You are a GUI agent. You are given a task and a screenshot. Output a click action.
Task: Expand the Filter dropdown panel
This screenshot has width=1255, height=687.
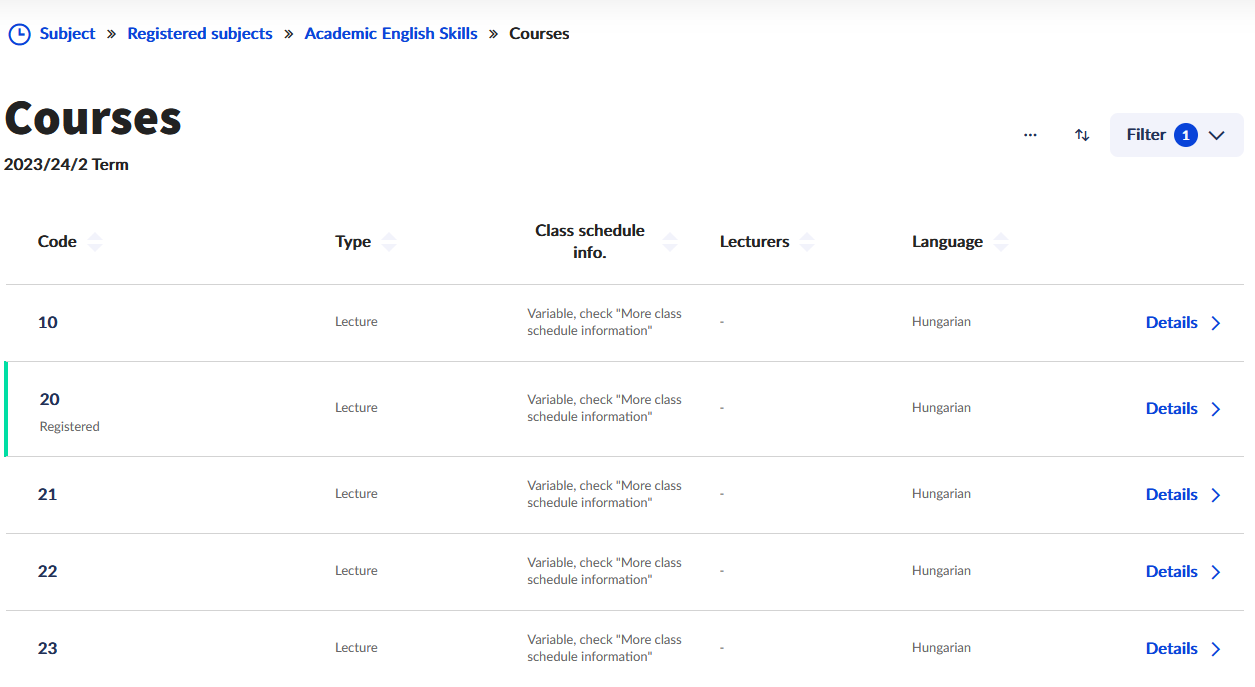tap(1217, 135)
